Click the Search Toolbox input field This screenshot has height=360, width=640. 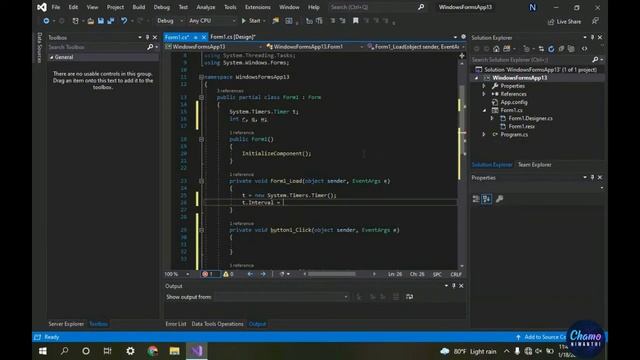97,47
